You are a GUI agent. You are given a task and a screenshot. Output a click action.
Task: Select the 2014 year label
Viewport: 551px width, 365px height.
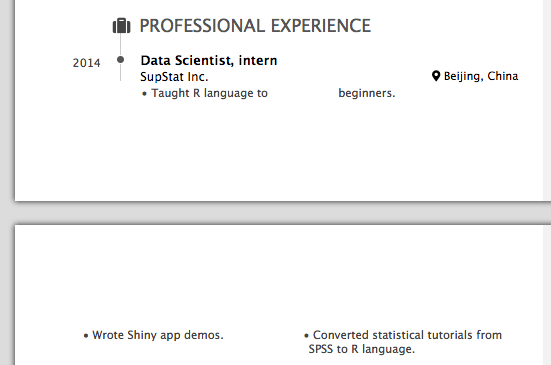86,63
